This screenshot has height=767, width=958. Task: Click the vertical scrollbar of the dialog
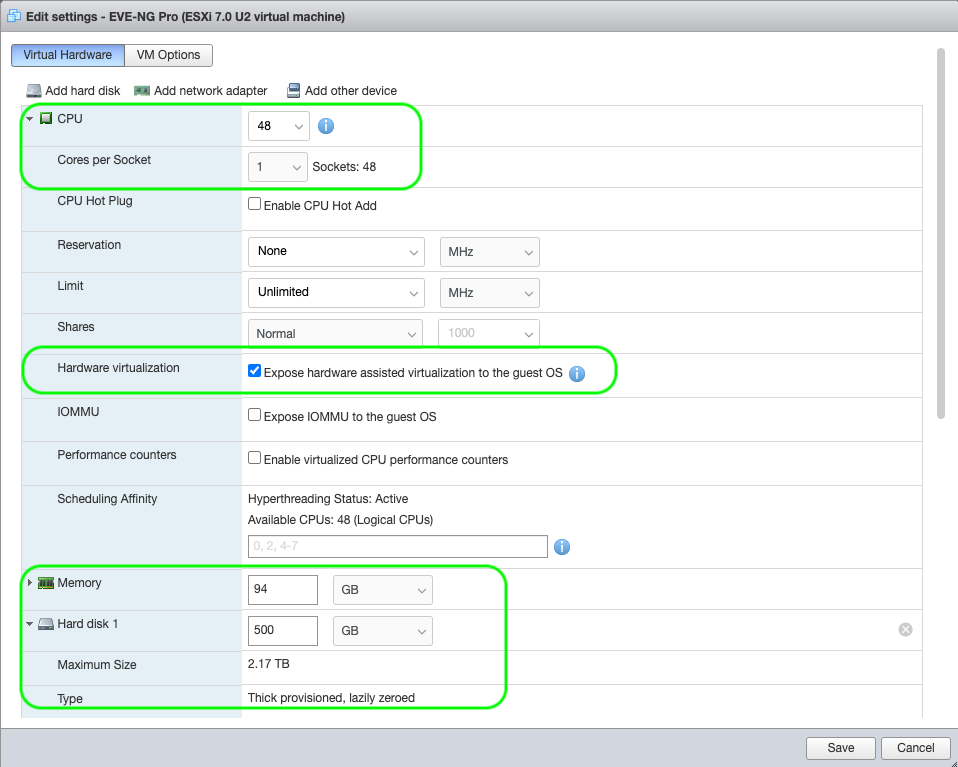pyautogui.click(x=941, y=233)
